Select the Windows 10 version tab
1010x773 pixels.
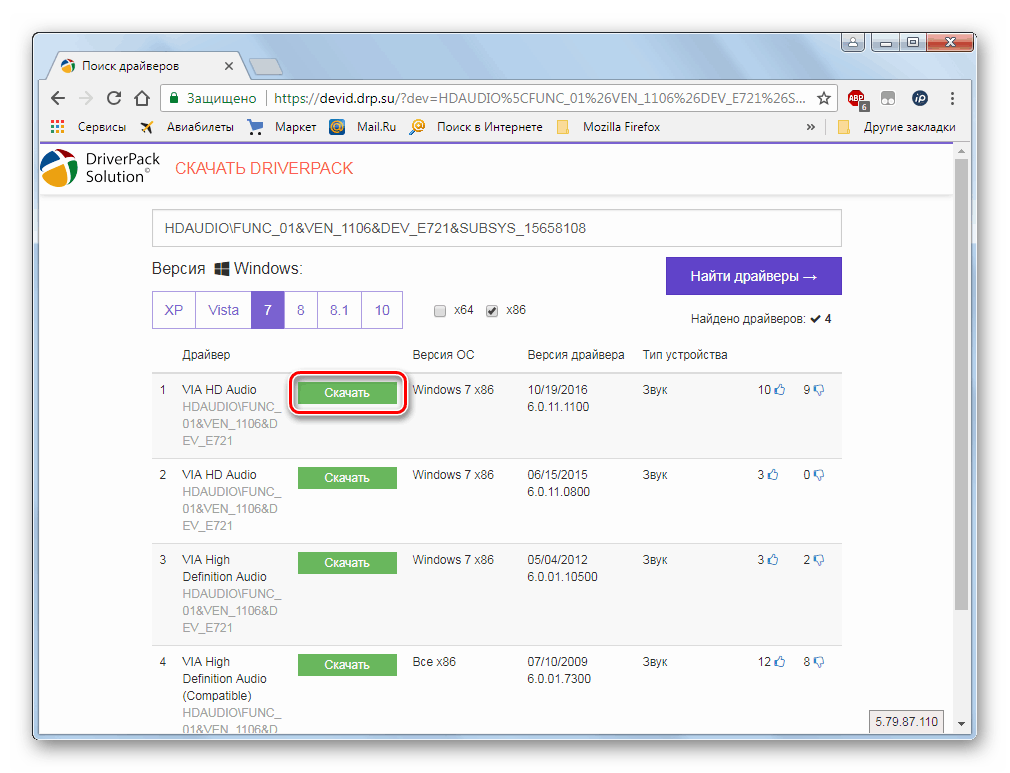[383, 310]
